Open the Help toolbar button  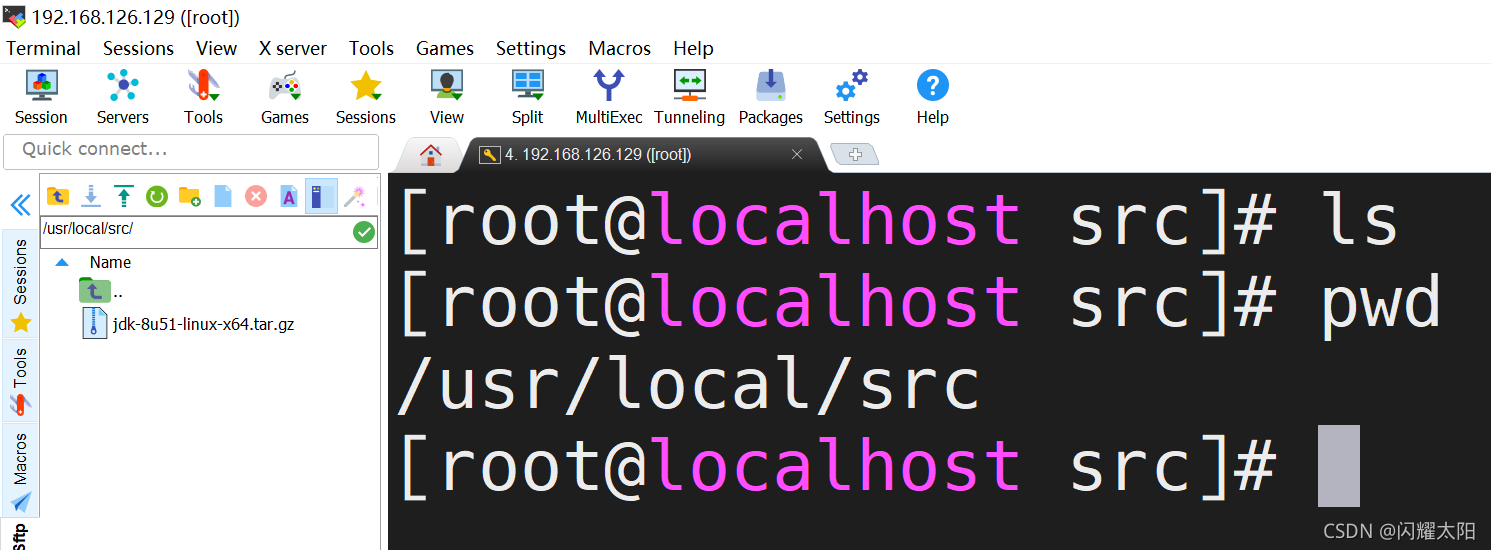932,98
